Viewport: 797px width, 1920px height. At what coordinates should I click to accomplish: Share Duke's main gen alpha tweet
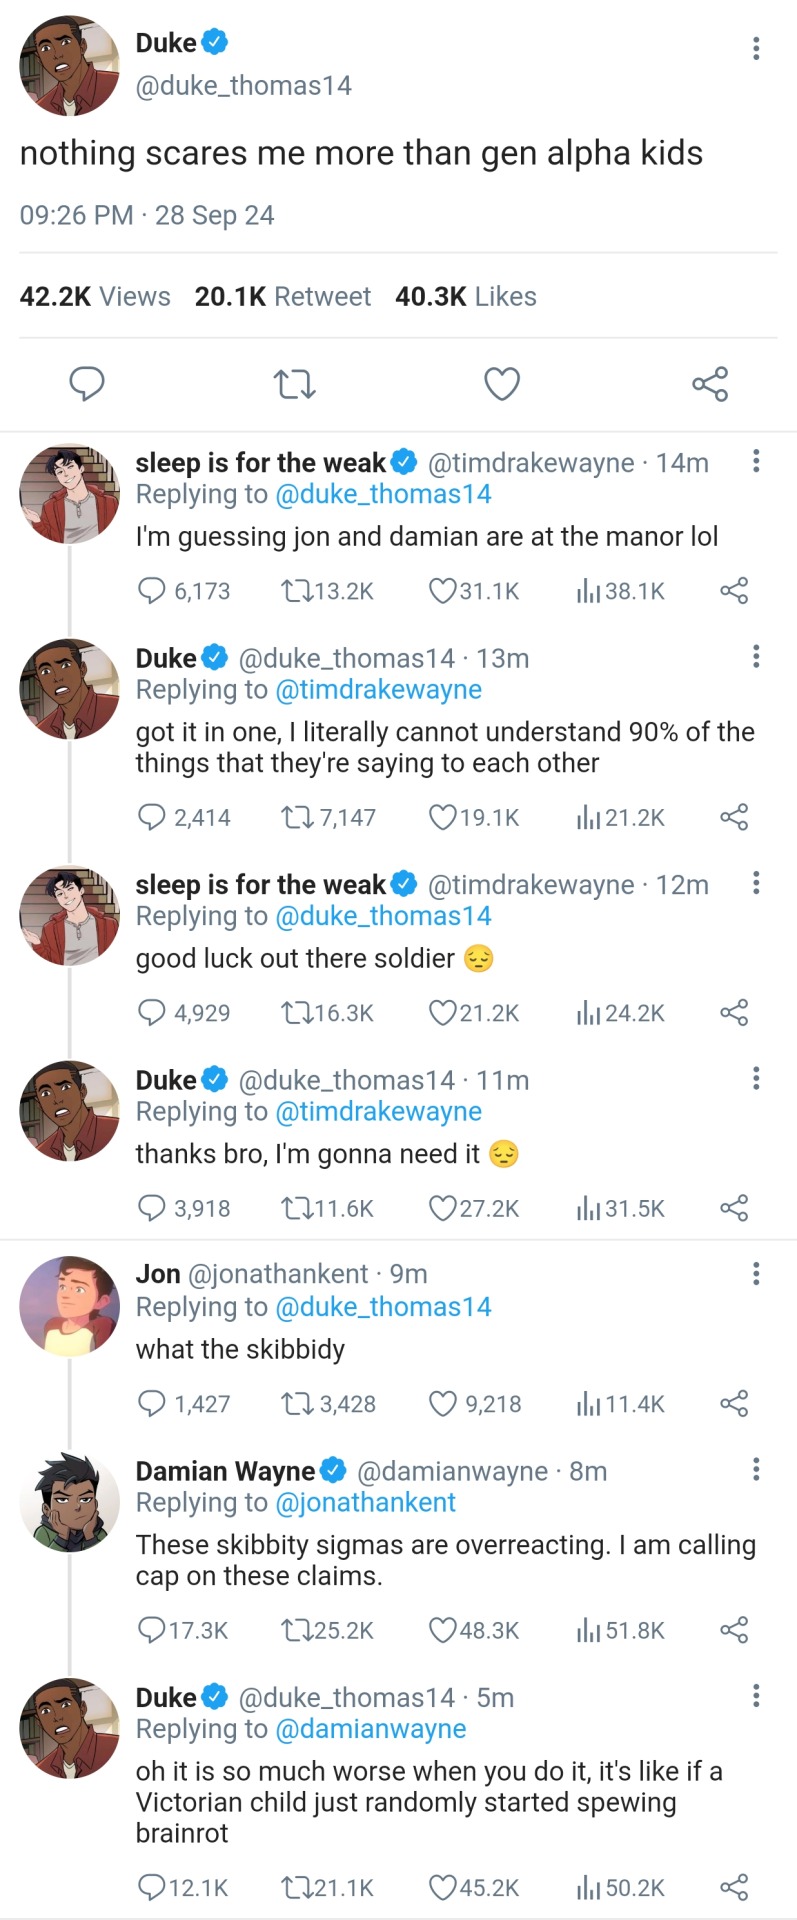pyautogui.click(x=710, y=384)
